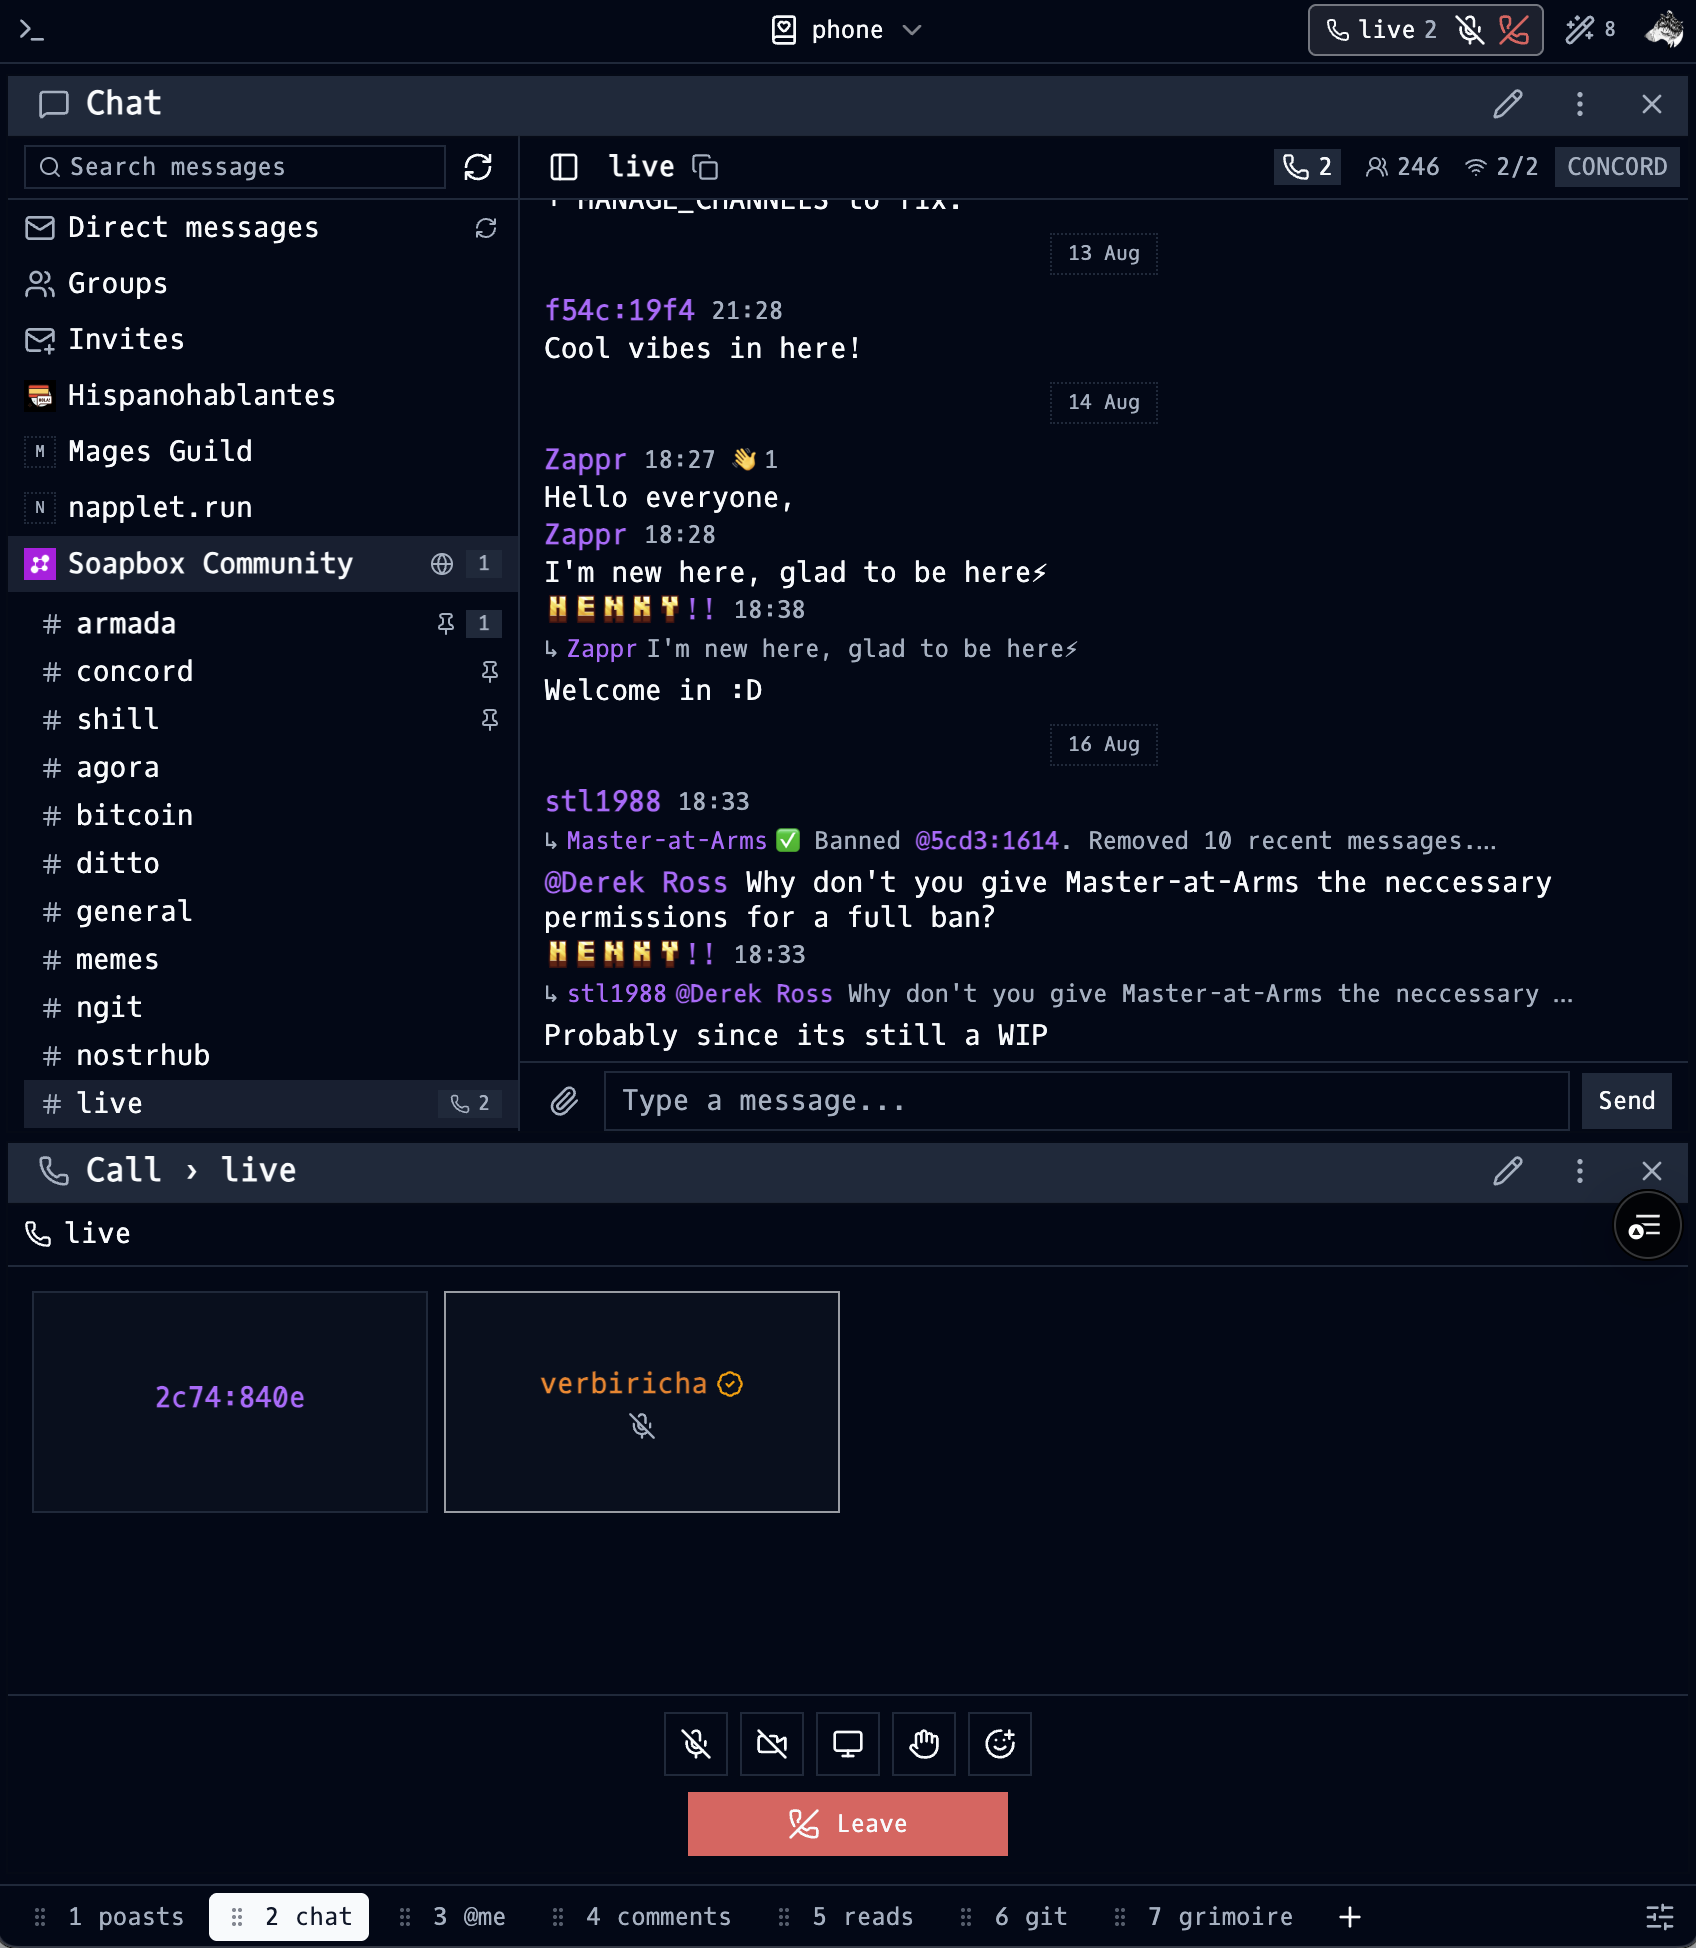
Task: Open mentioned user @5cd3:1614
Action: pyautogui.click(x=986, y=841)
